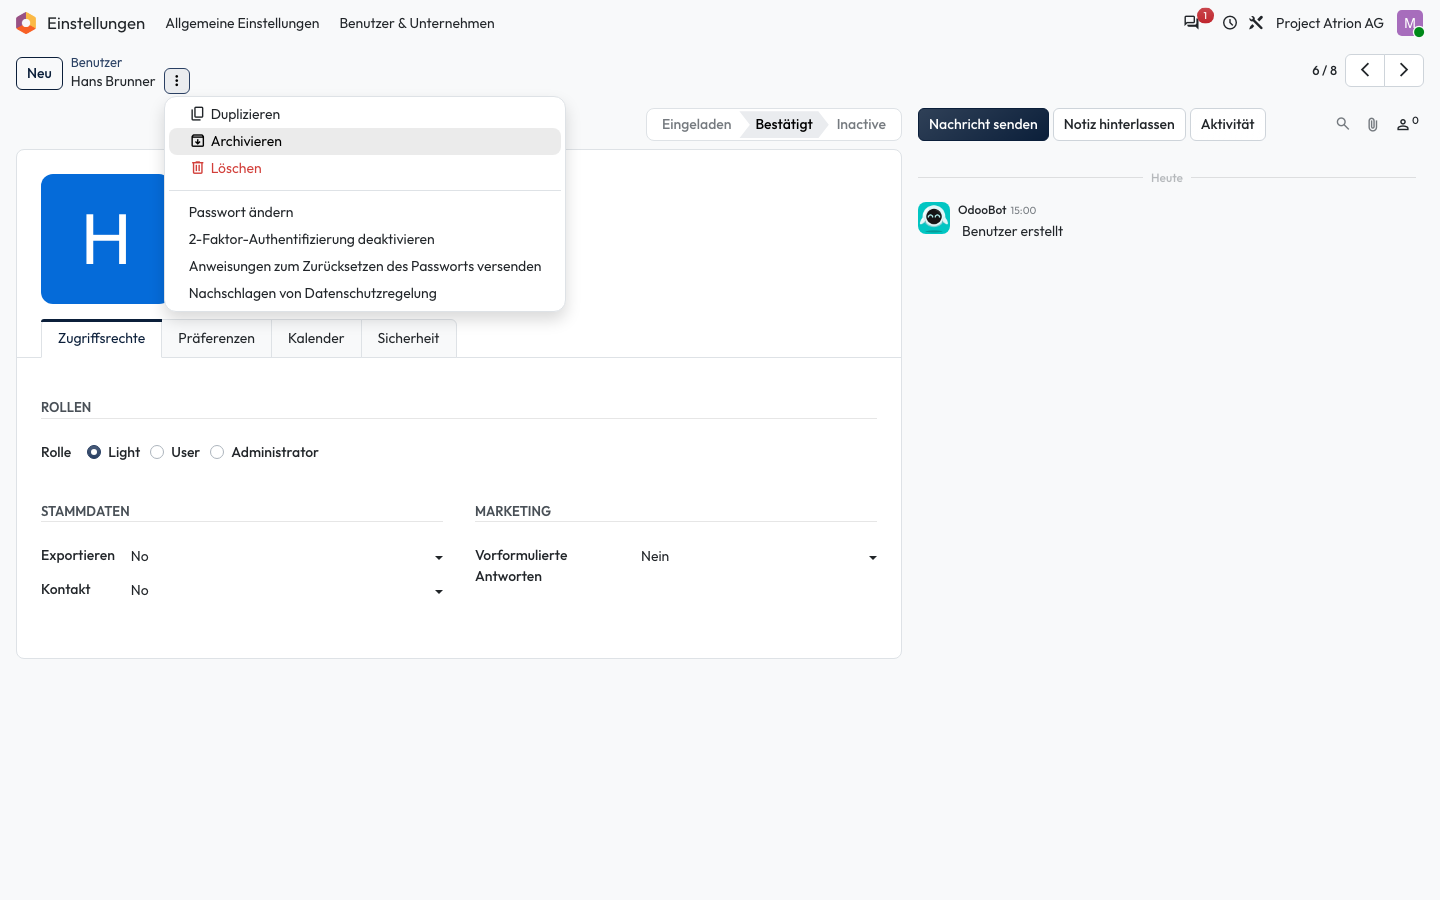Switch to the Sicherheit tab

(x=408, y=338)
